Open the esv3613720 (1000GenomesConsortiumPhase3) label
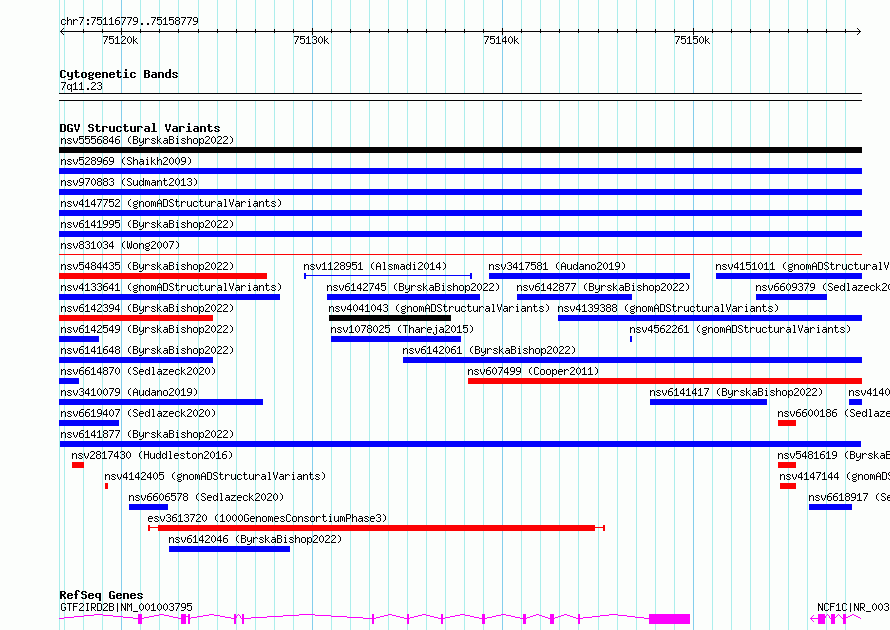 tap(267, 518)
